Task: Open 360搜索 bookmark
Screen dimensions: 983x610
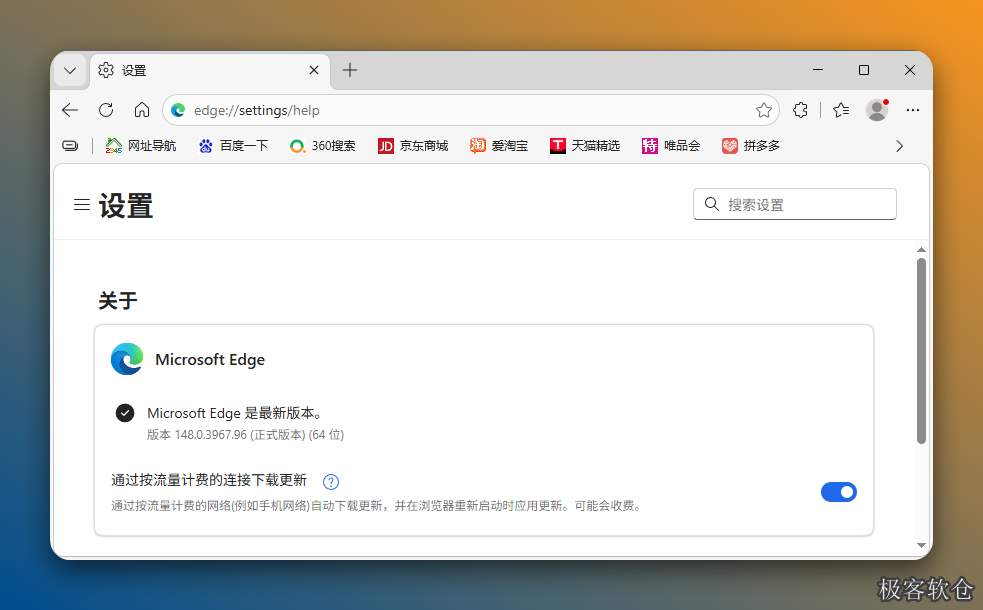Action: [323, 146]
